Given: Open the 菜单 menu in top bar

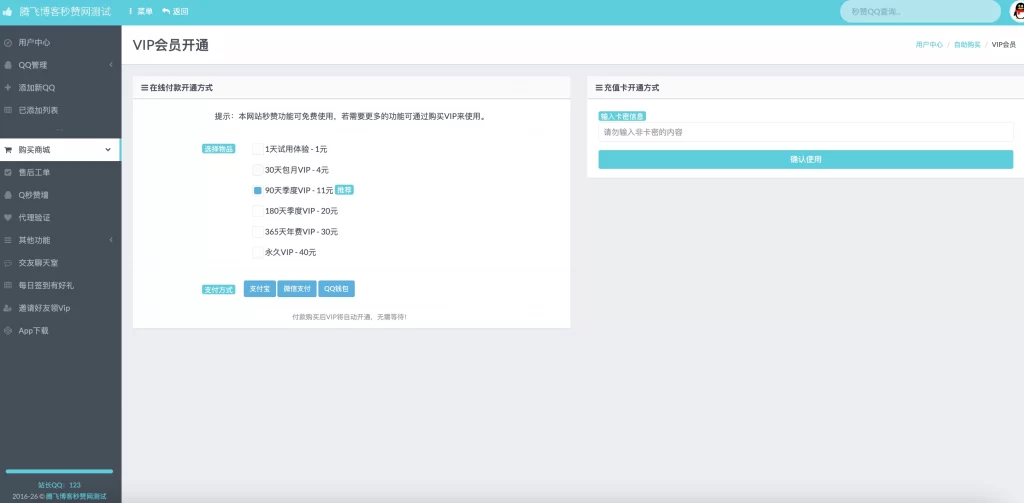Looking at the screenshot, I should [141, 12].
